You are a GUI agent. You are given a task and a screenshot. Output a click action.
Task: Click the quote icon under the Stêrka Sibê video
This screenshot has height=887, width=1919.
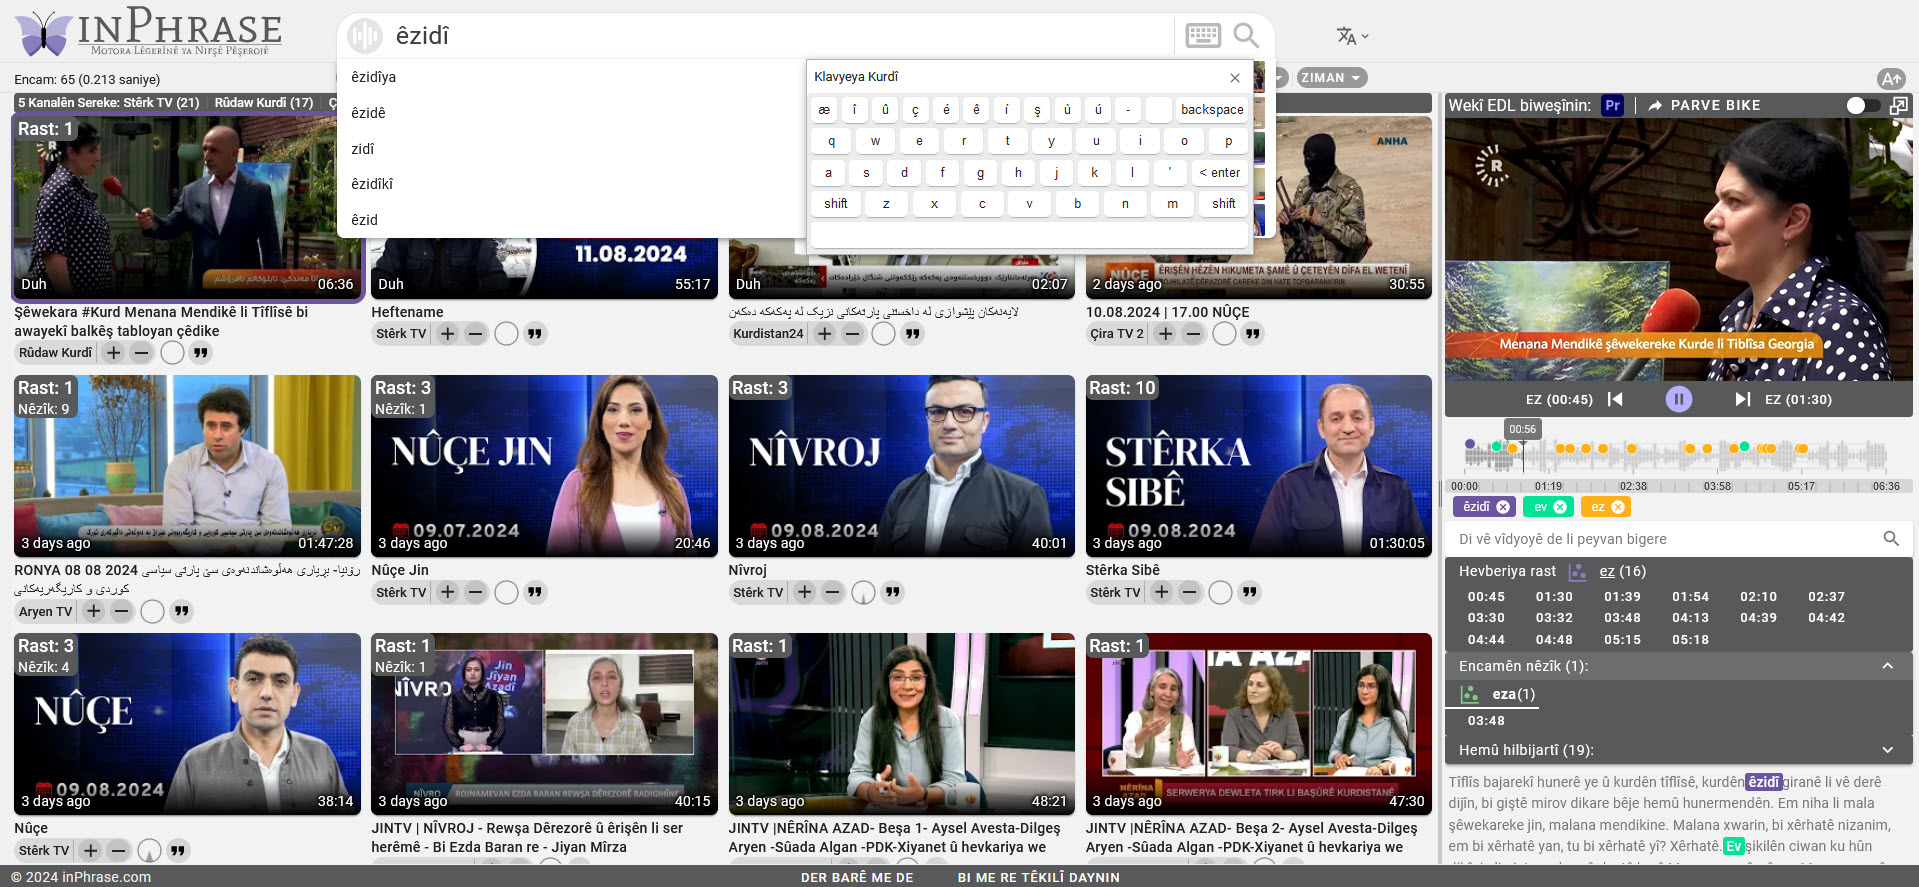1250,592
